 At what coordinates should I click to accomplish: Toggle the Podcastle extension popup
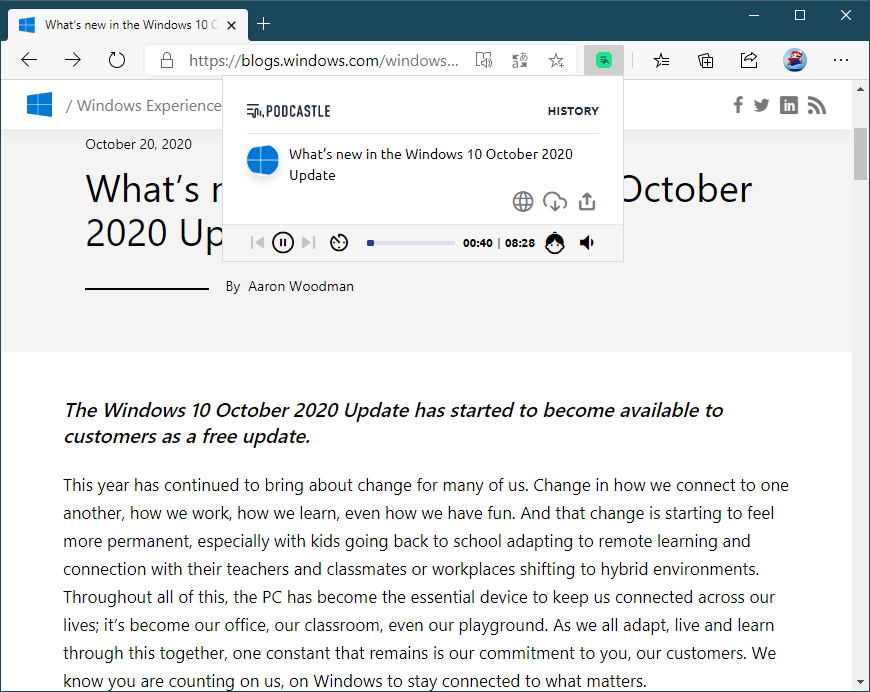coord(604,60)
